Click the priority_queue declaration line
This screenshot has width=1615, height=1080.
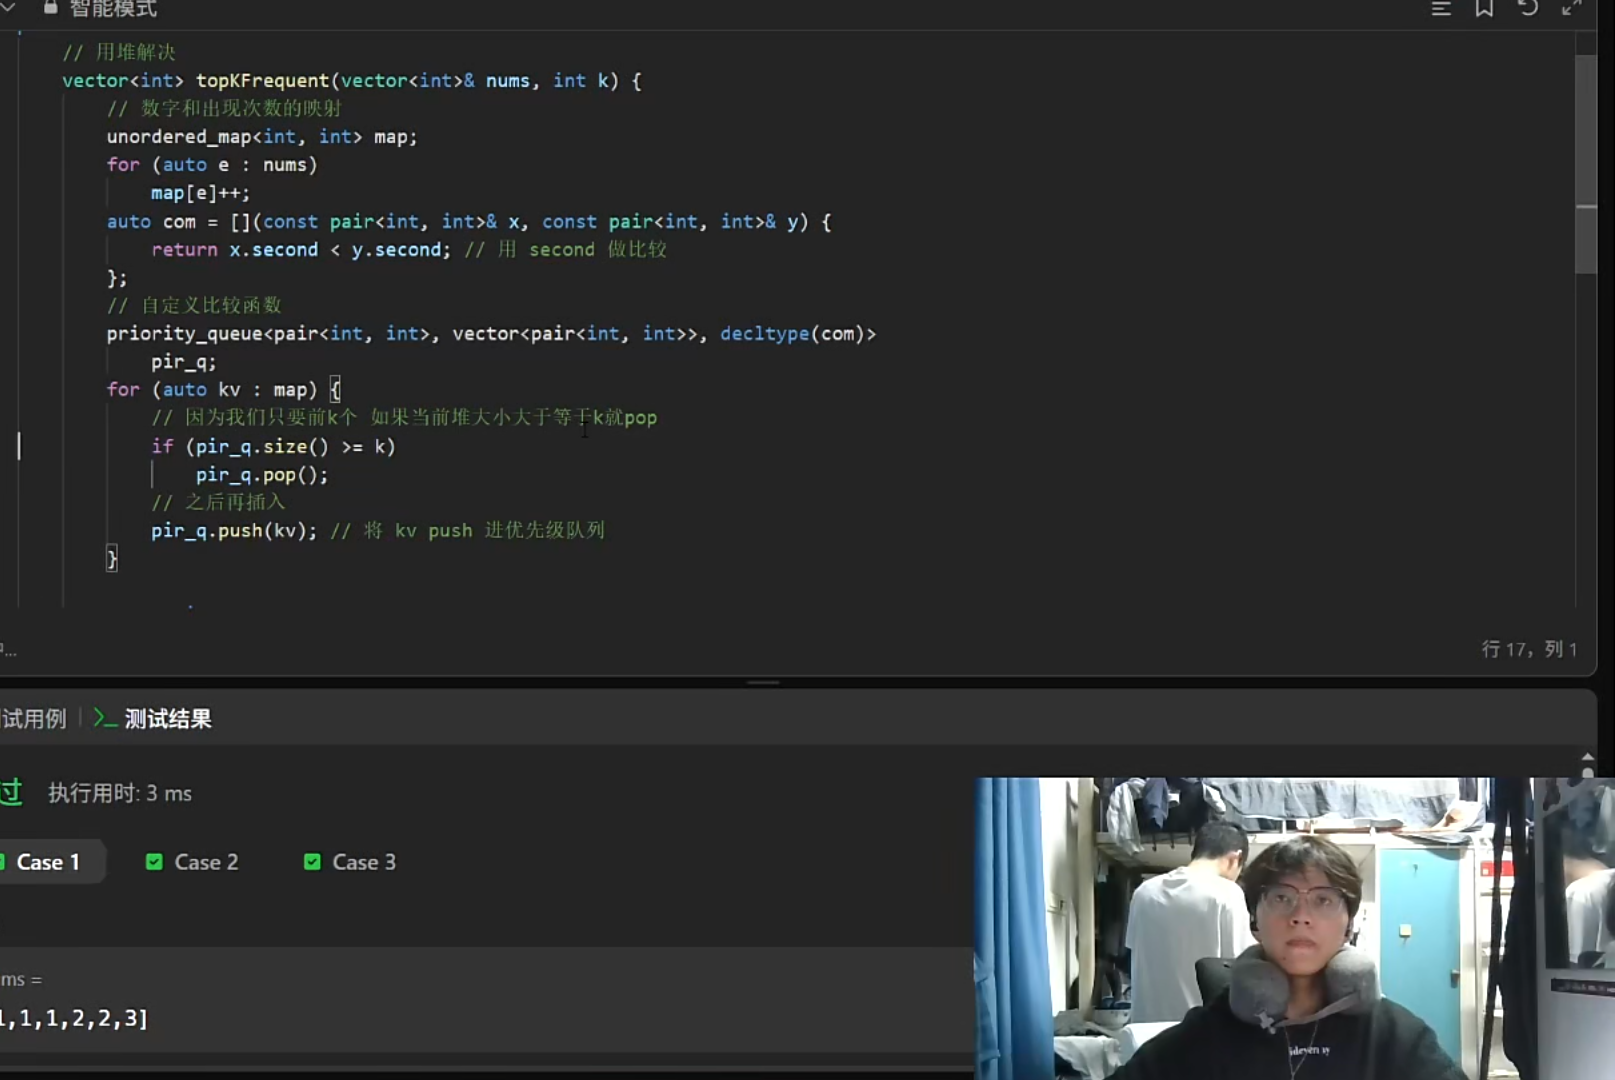491,334
